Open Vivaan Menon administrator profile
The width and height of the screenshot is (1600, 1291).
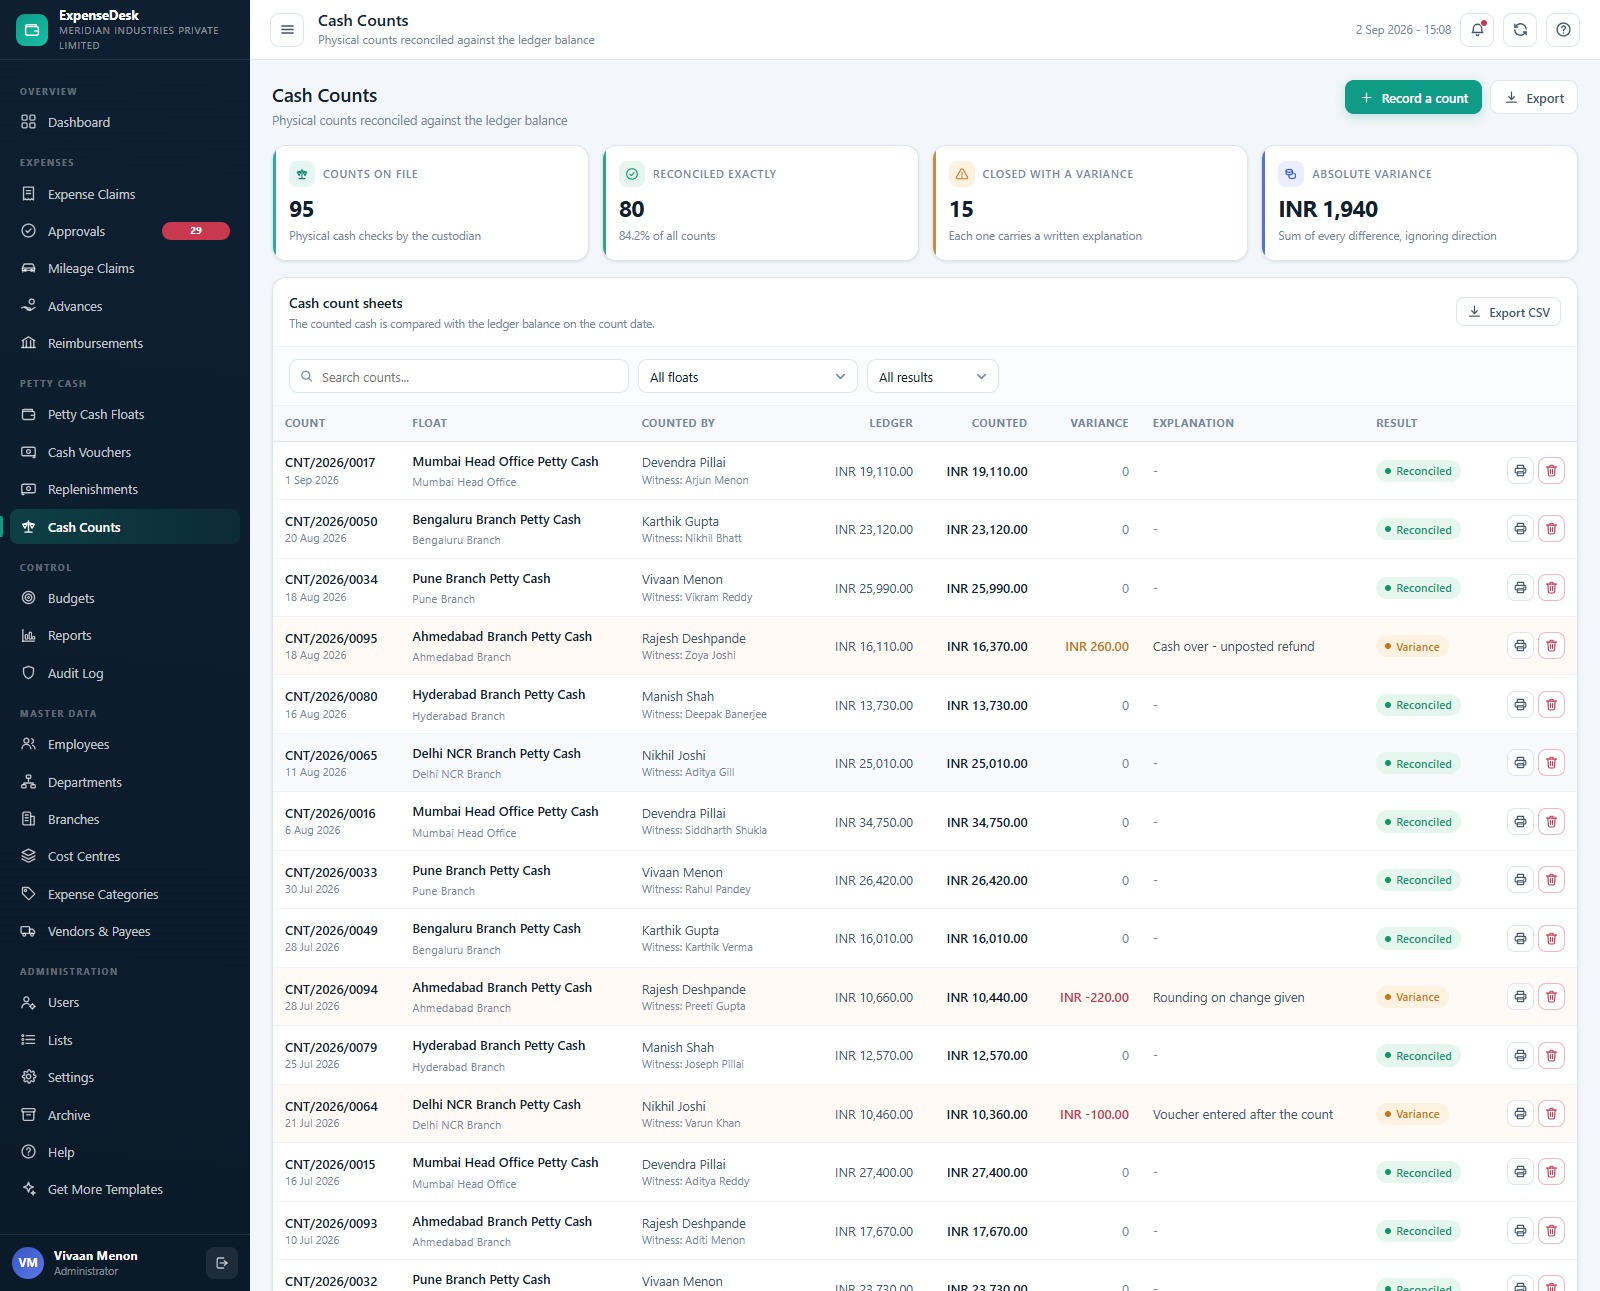click(x=95, y=1263)
